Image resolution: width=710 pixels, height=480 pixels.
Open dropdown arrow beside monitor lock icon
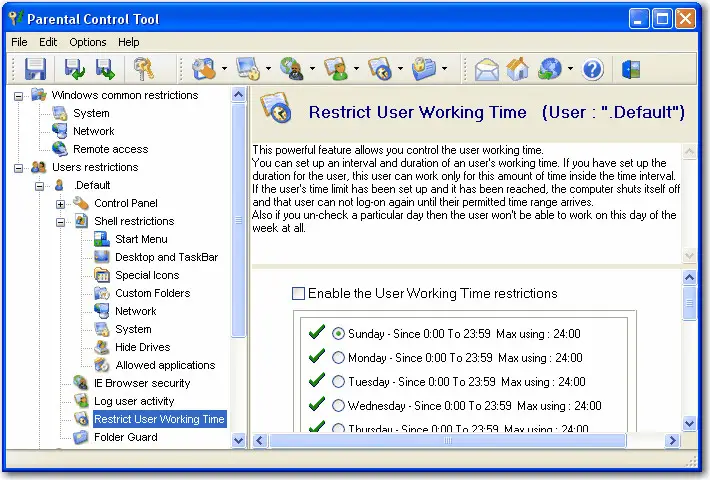point(268,69)
